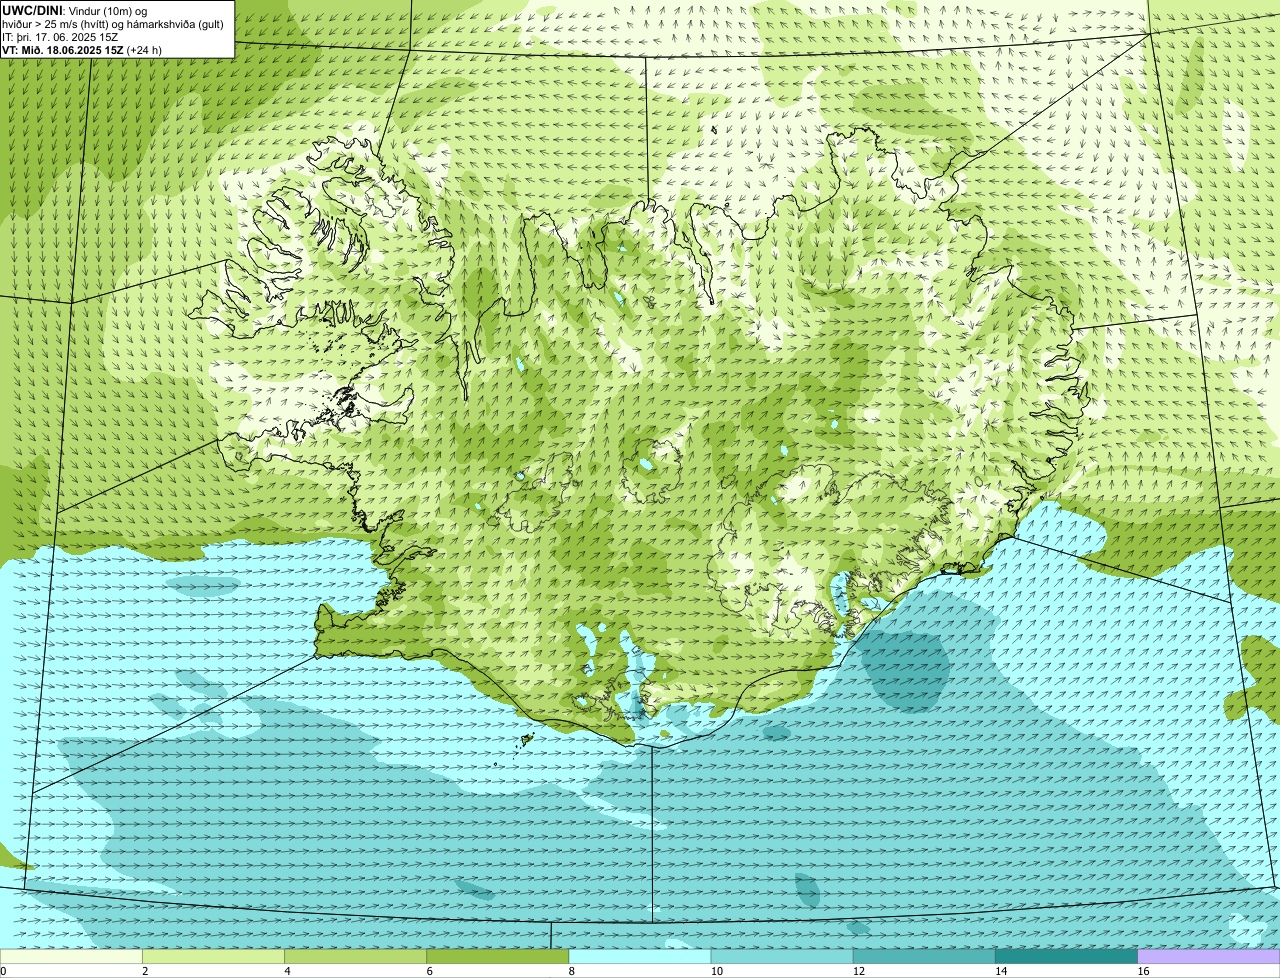The height and width of the screenshot is (978, 1280).
Task: Click the dark teal 14–16 m/s legend swatch
Action: click(x=1066, y=956)
